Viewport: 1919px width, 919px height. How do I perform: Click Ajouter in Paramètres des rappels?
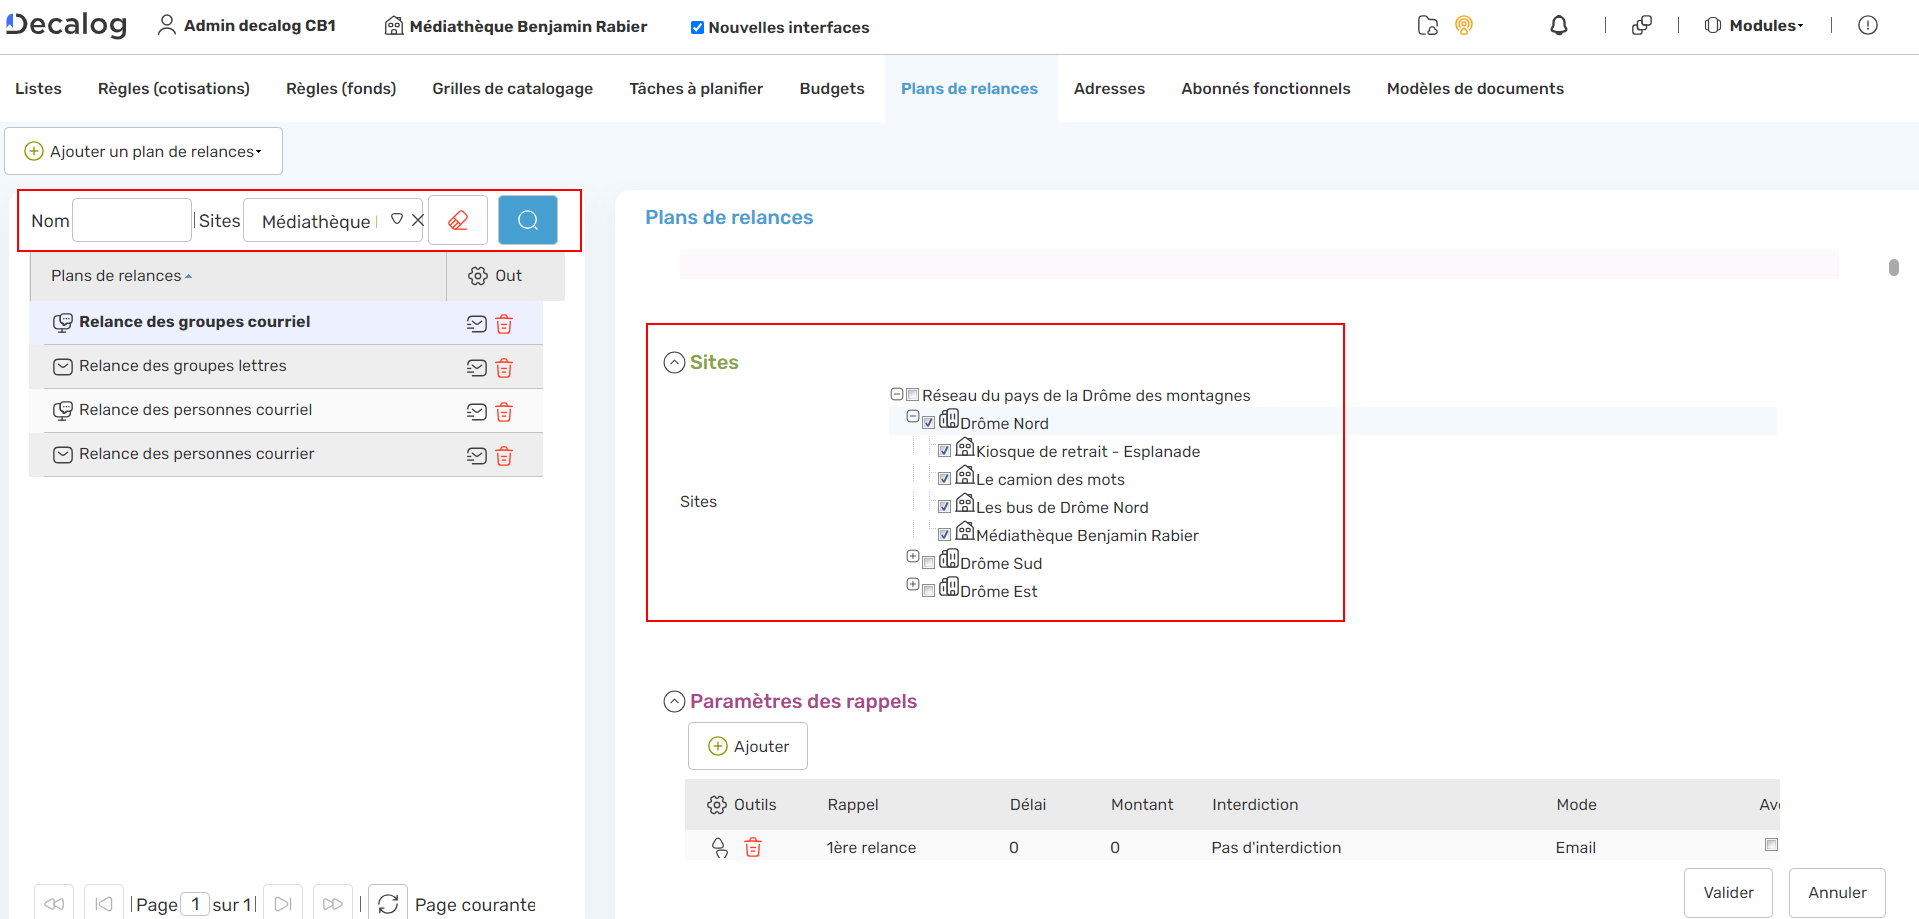748,747
